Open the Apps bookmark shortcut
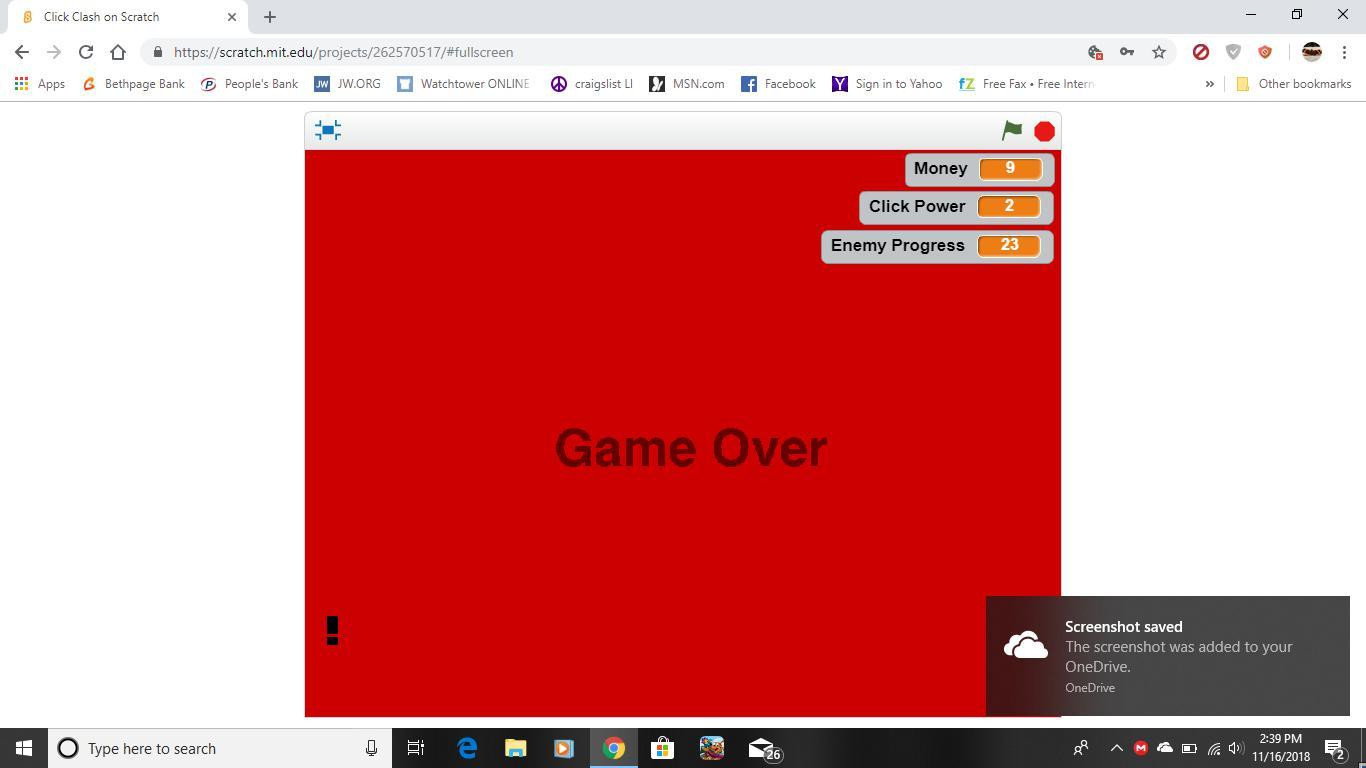This screenshot has height=768, width=1366. tap(40, 84)
